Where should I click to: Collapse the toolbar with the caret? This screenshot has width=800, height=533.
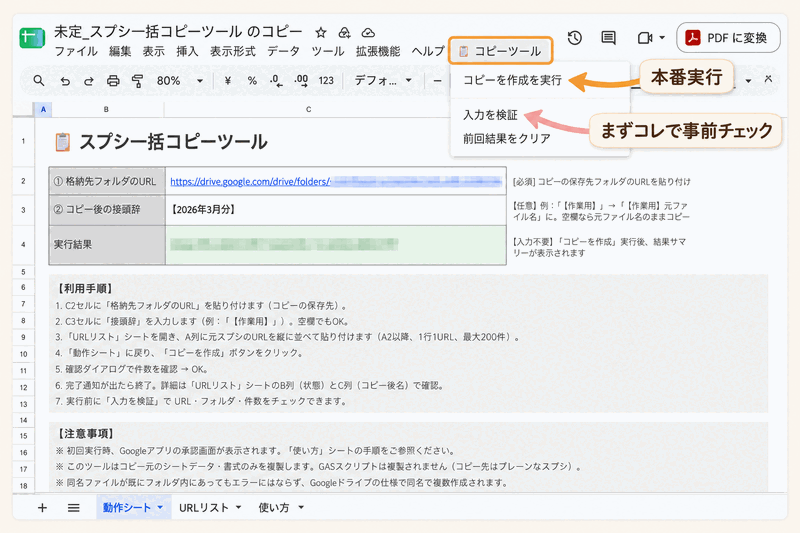[x=768, y=79]
